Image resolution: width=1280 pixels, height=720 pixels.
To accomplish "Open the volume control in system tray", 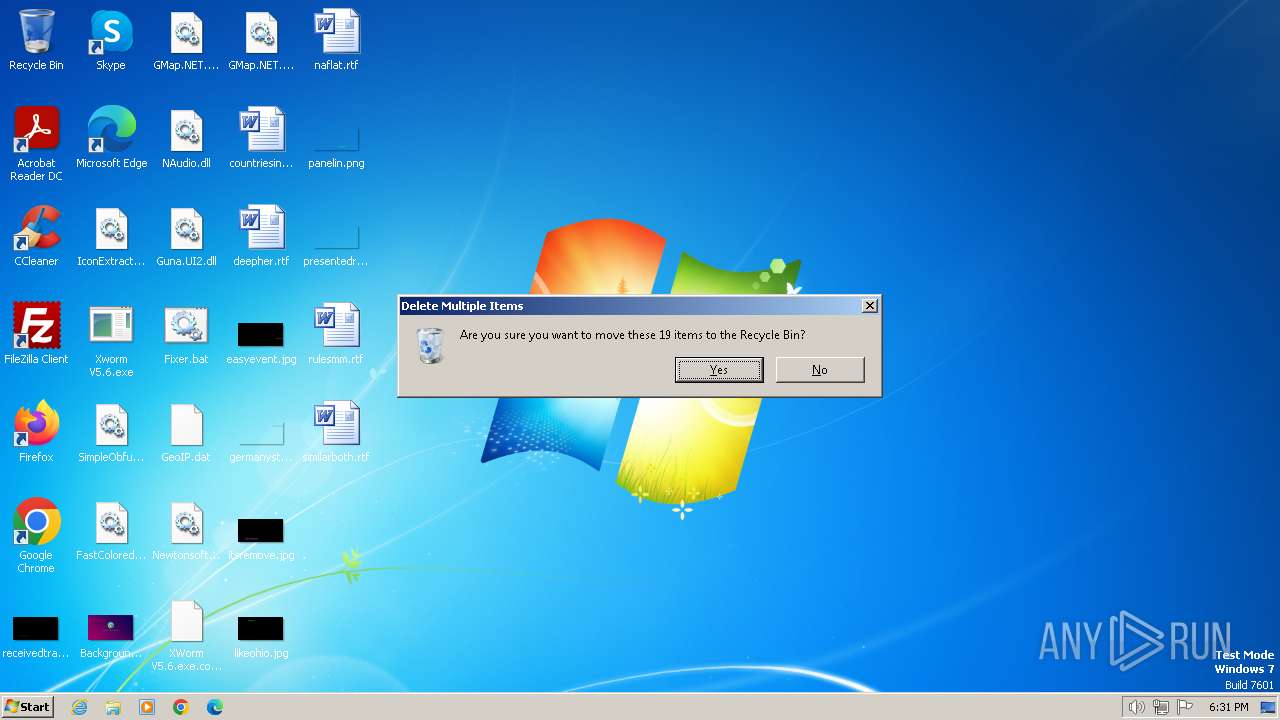I will point(1136,707).
